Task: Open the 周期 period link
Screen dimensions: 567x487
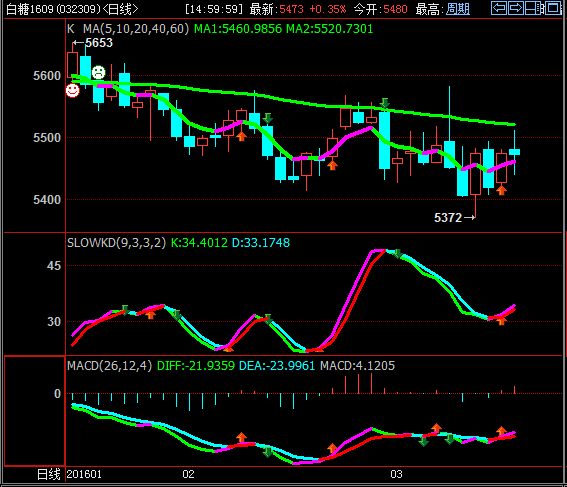Action: tap(458, 9)
